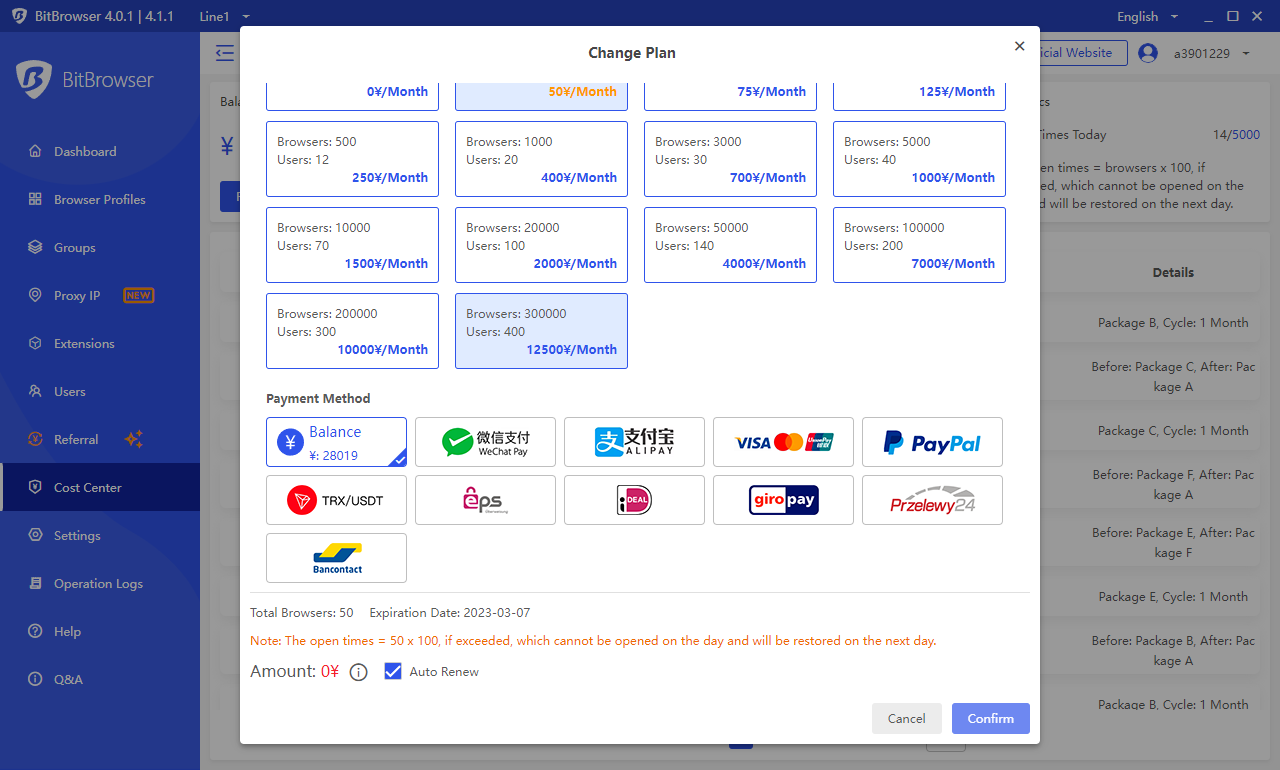Cancel the Change Plan dialog
This screenshot has width=1280, height=770.
(x=906, y=718)
